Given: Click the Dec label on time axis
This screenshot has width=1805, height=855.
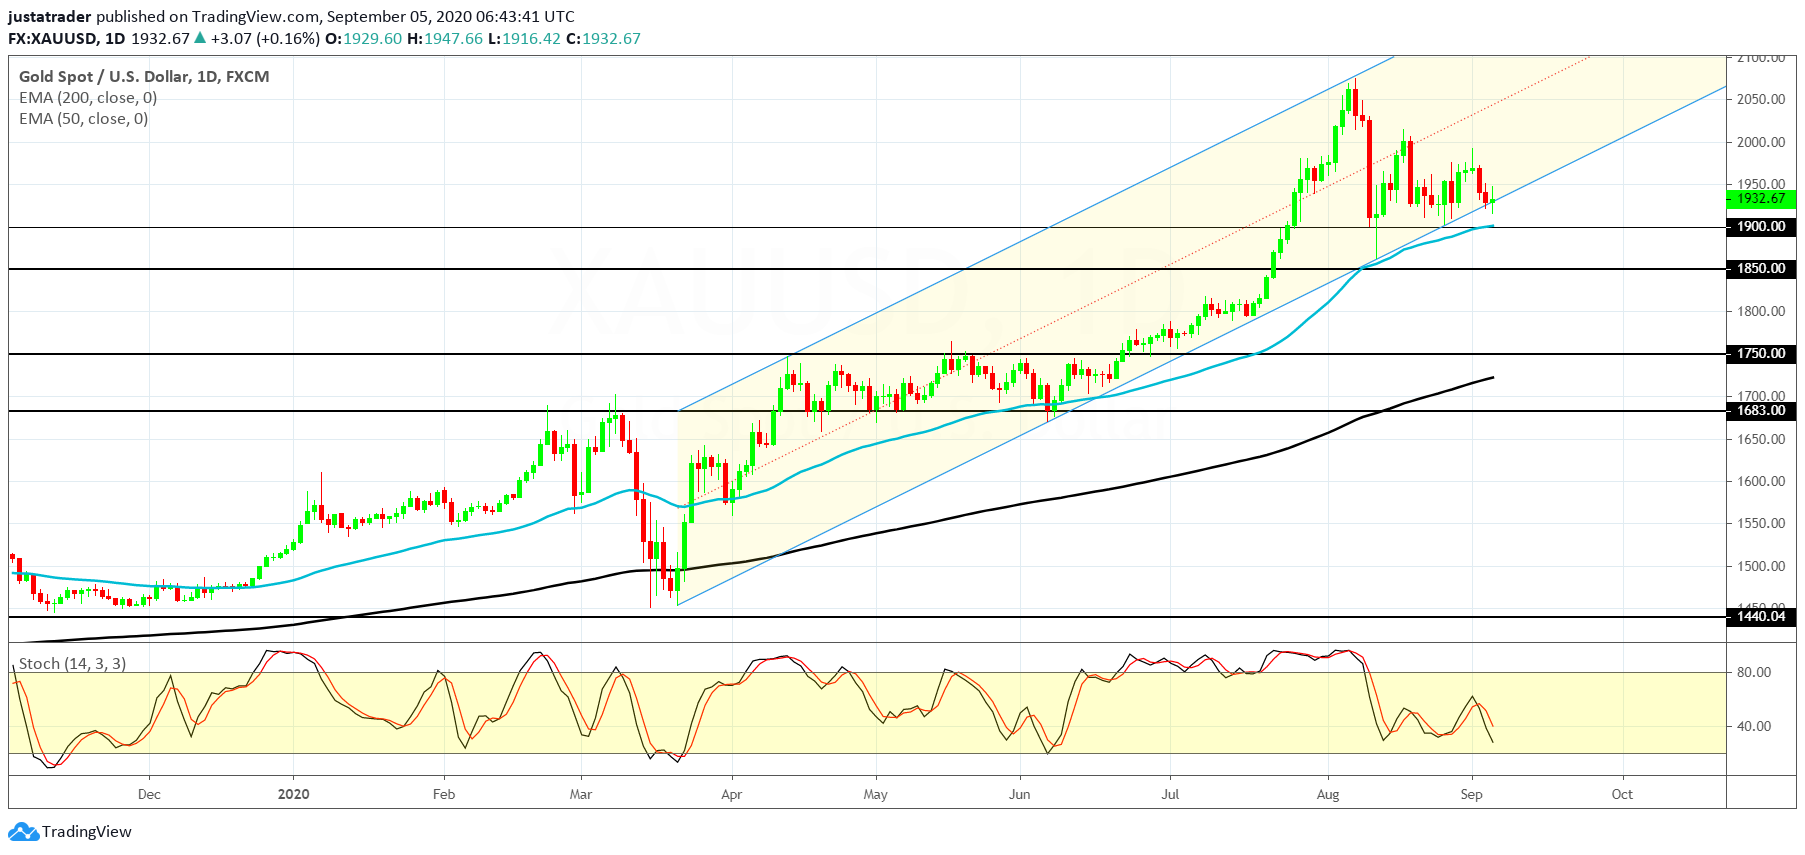Looking at the screenshot, I should tap(149, 795).
